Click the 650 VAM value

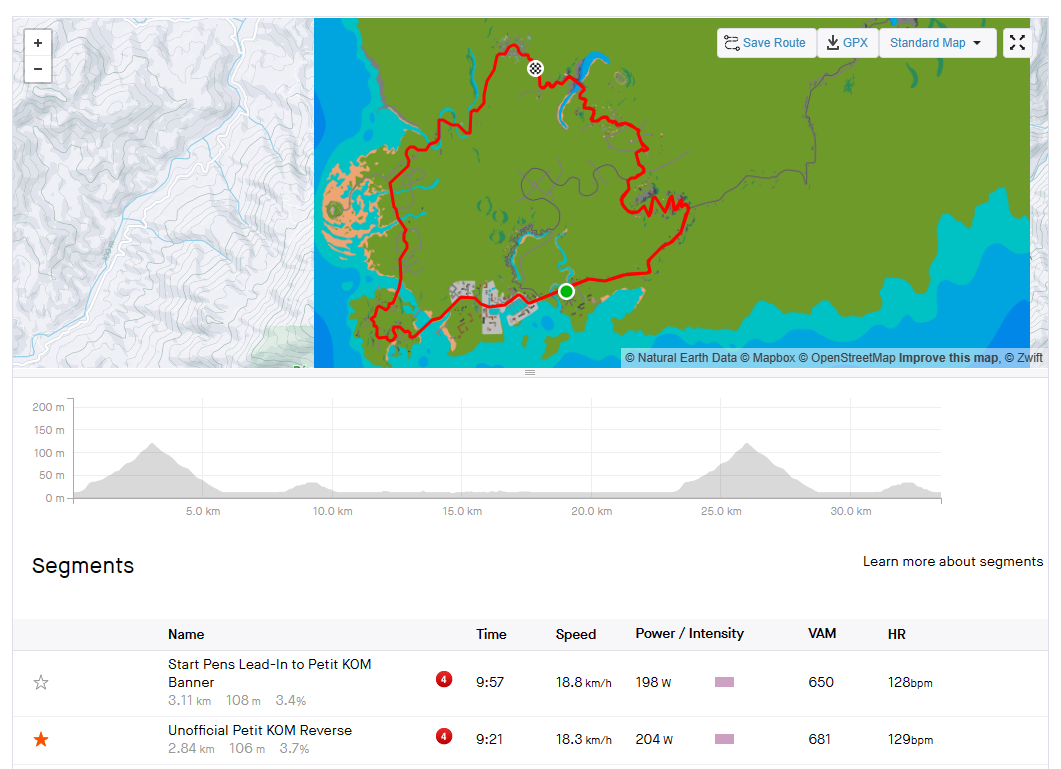point(821,682)
